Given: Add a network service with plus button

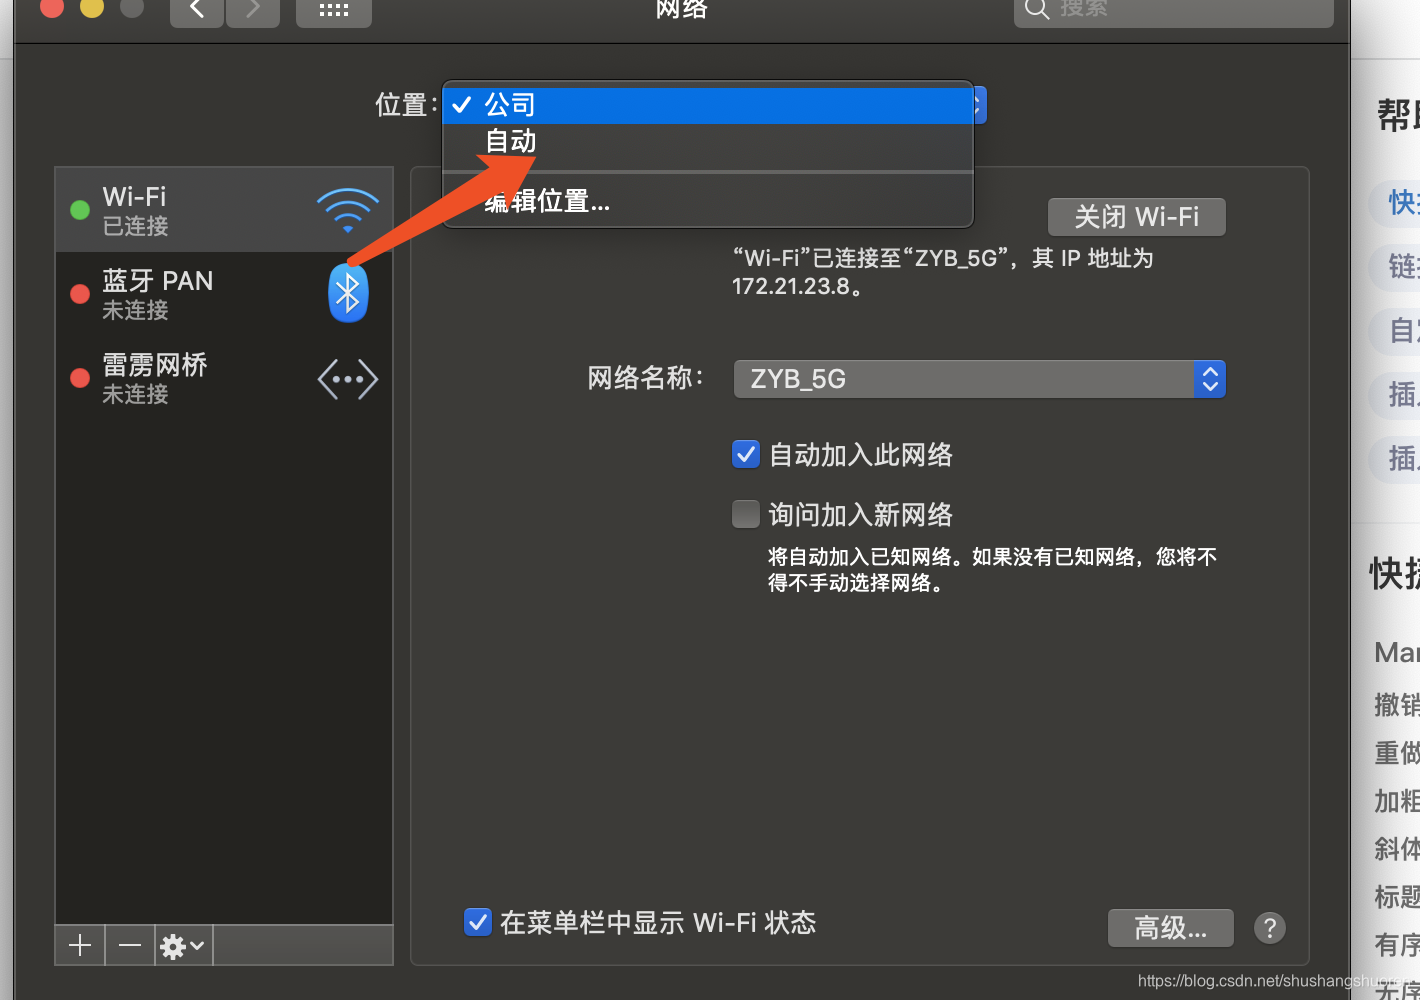Looking at the screenshot, I should (x=80, y=945).
